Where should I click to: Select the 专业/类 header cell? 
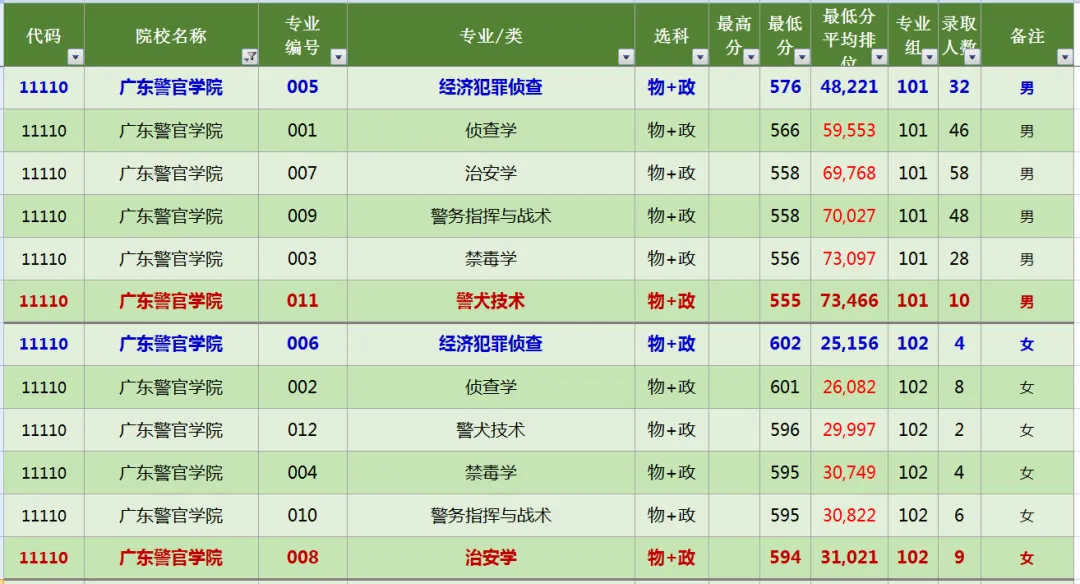tap(491, 35)
